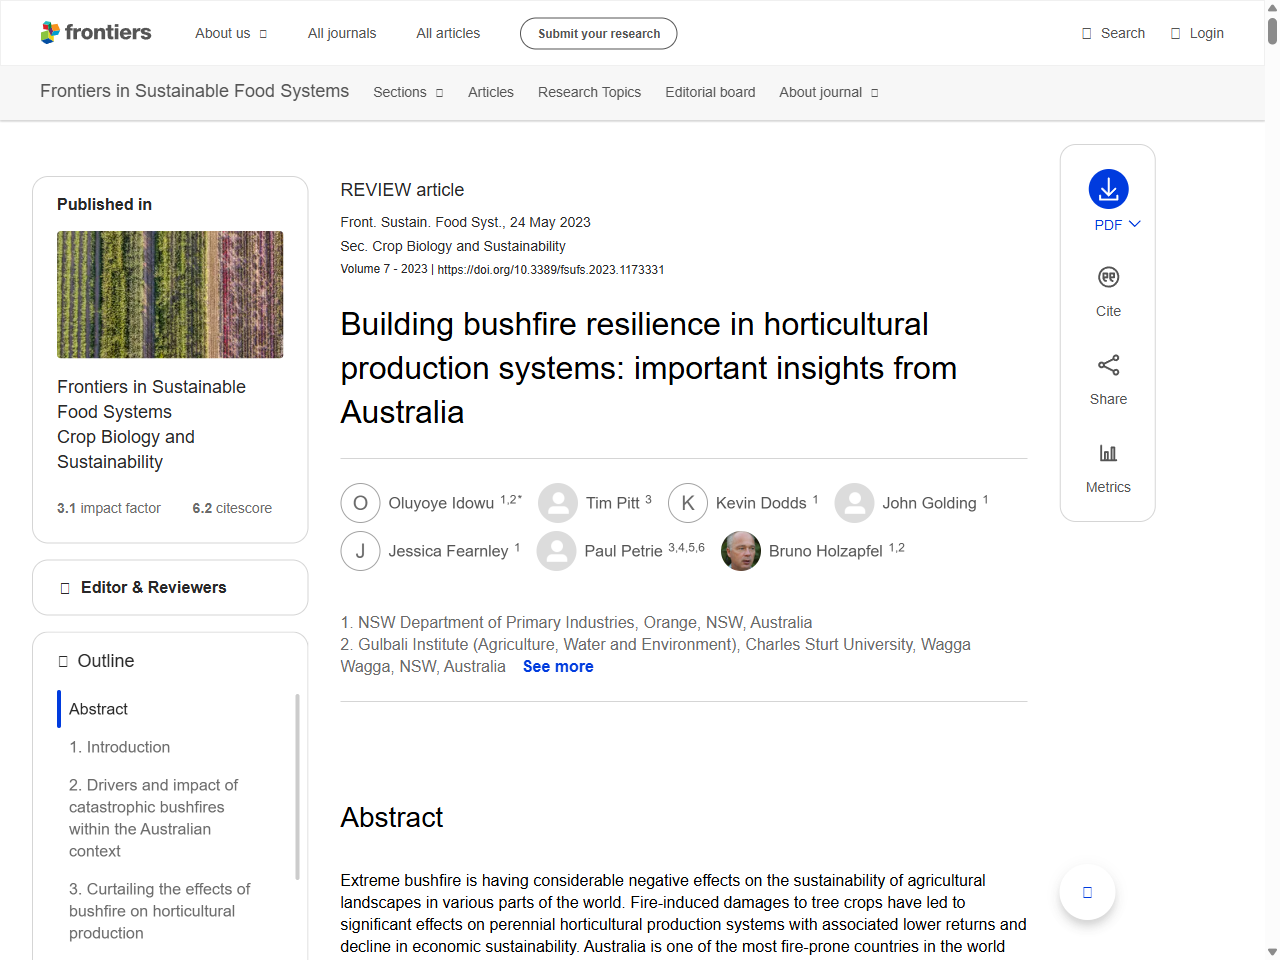Click the '6.2 citescore' text
1280x960 pixels.
coord(232,508)
